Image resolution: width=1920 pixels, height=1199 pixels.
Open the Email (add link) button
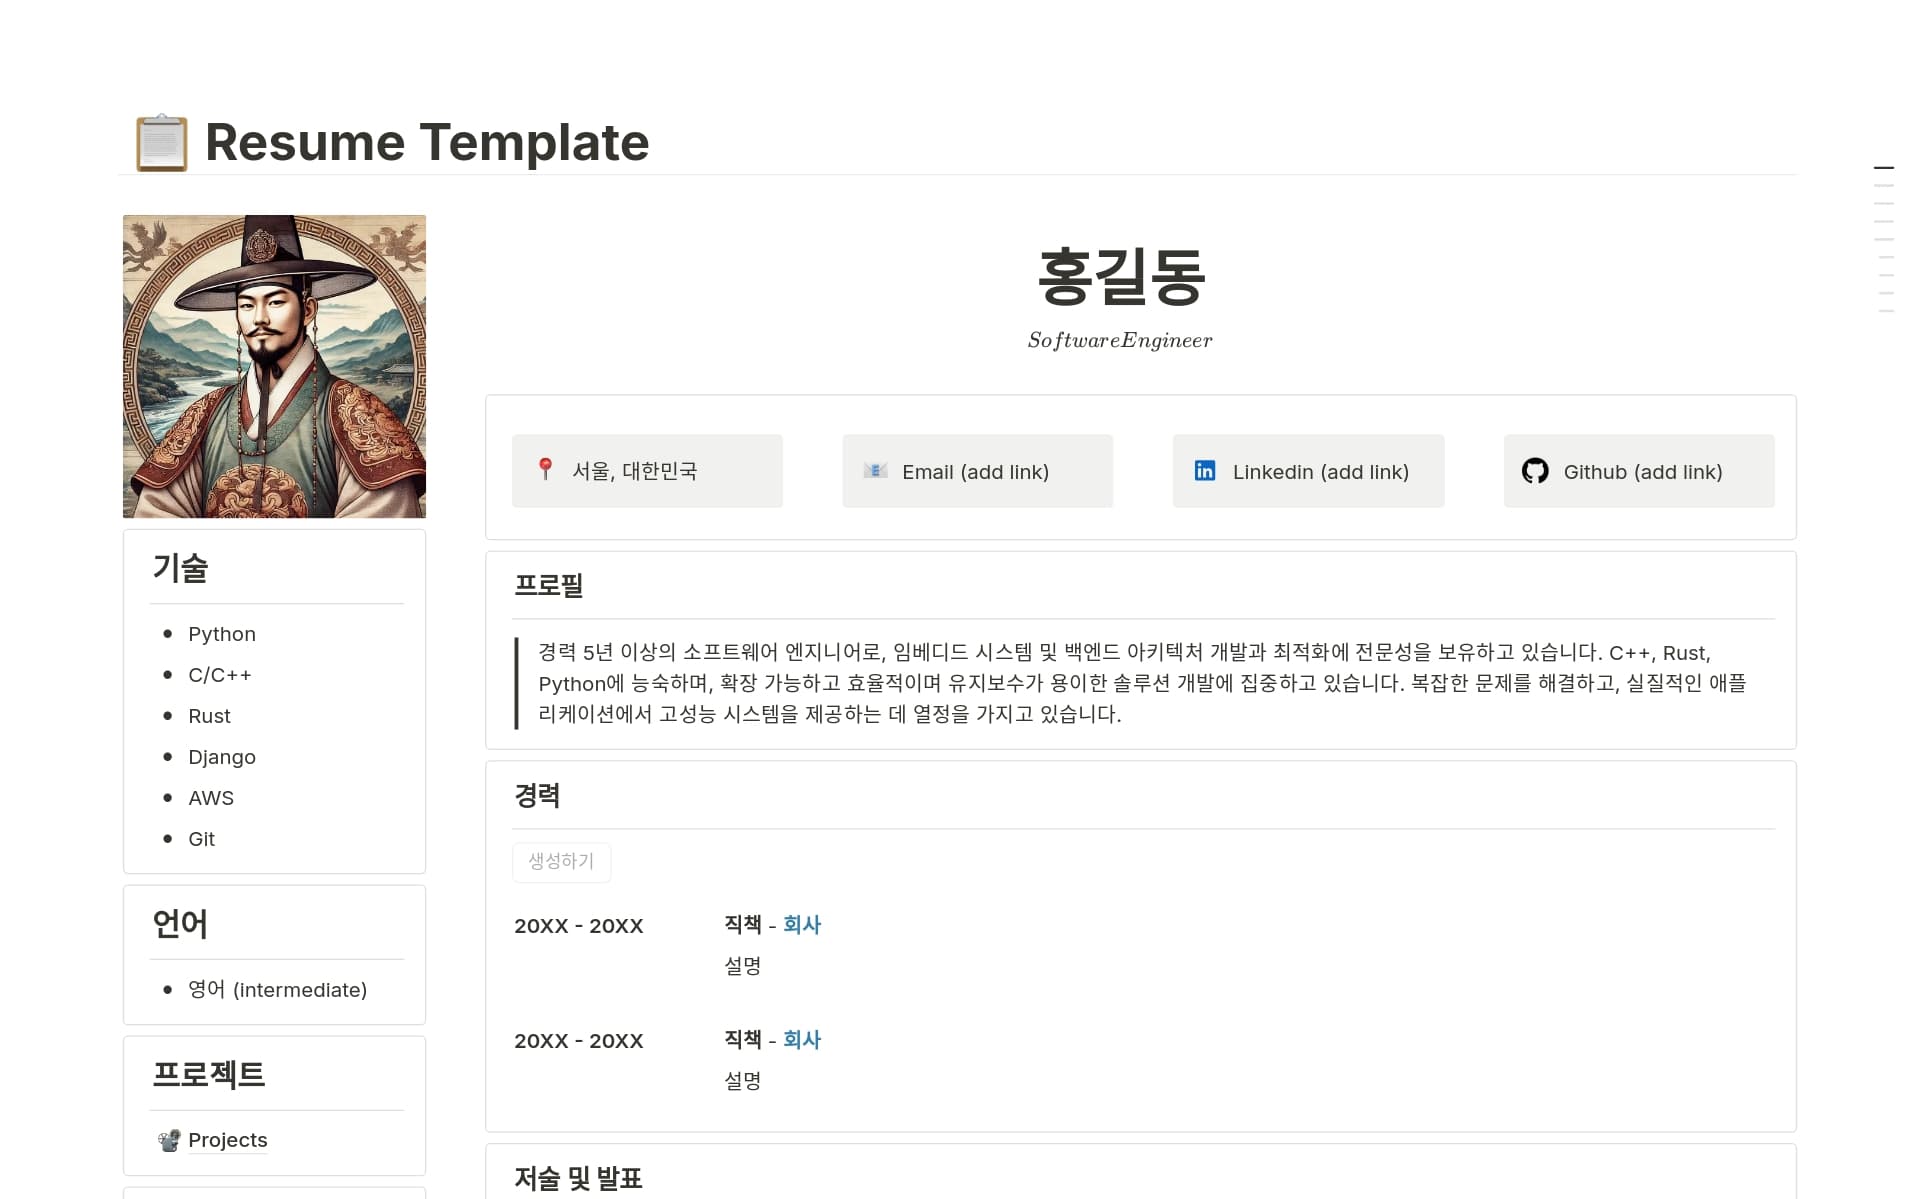[x=977, y=471]
